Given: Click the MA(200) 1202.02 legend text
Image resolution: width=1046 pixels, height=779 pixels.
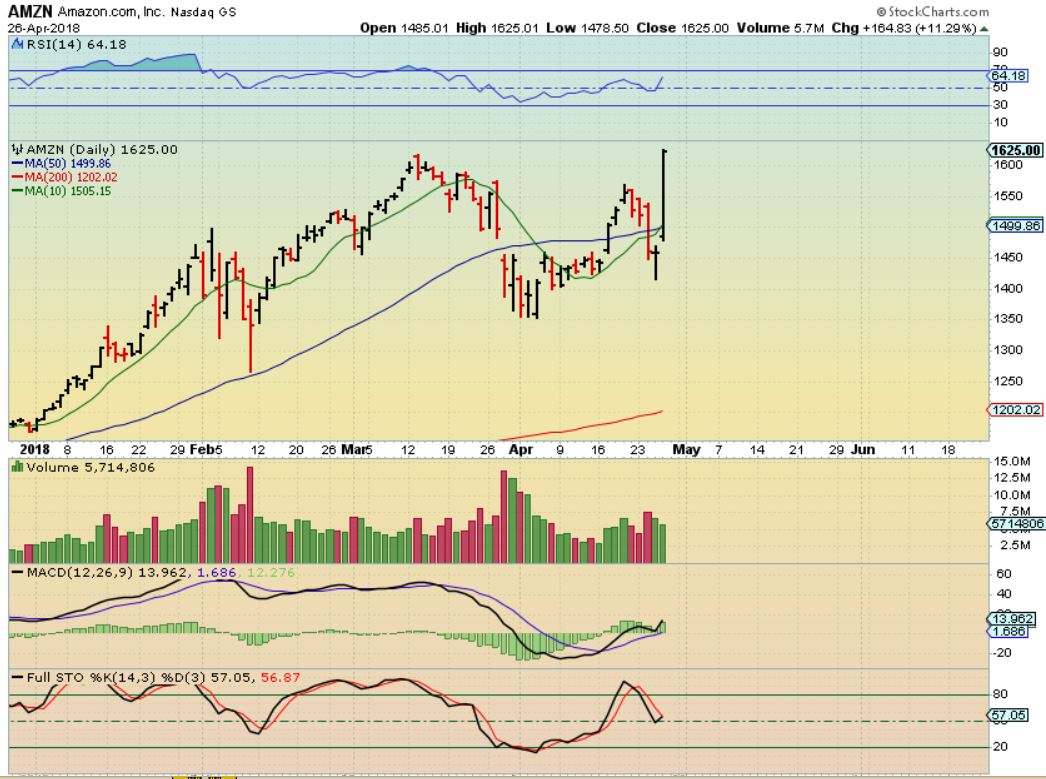Looking at the screenshot, I should pyautogui.click(x=71, y=177).
